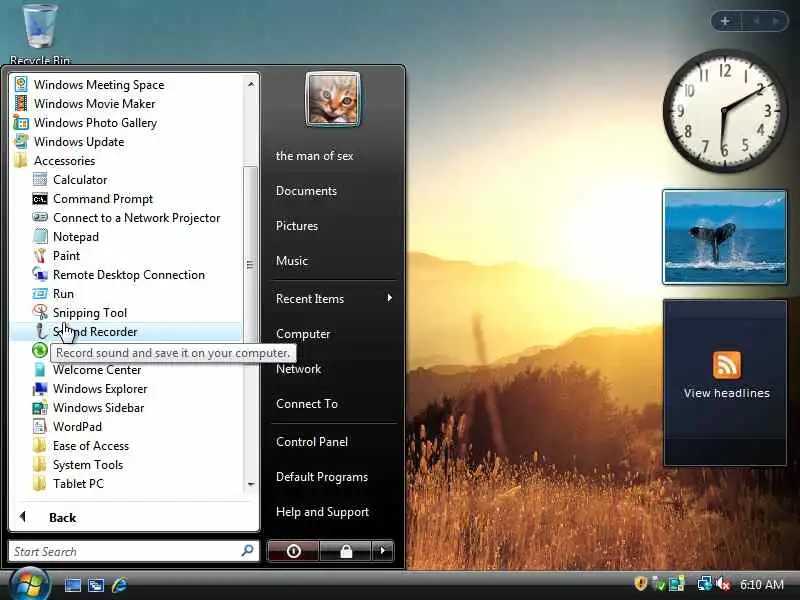Open Pictures from the Start menu

point(296,226)
